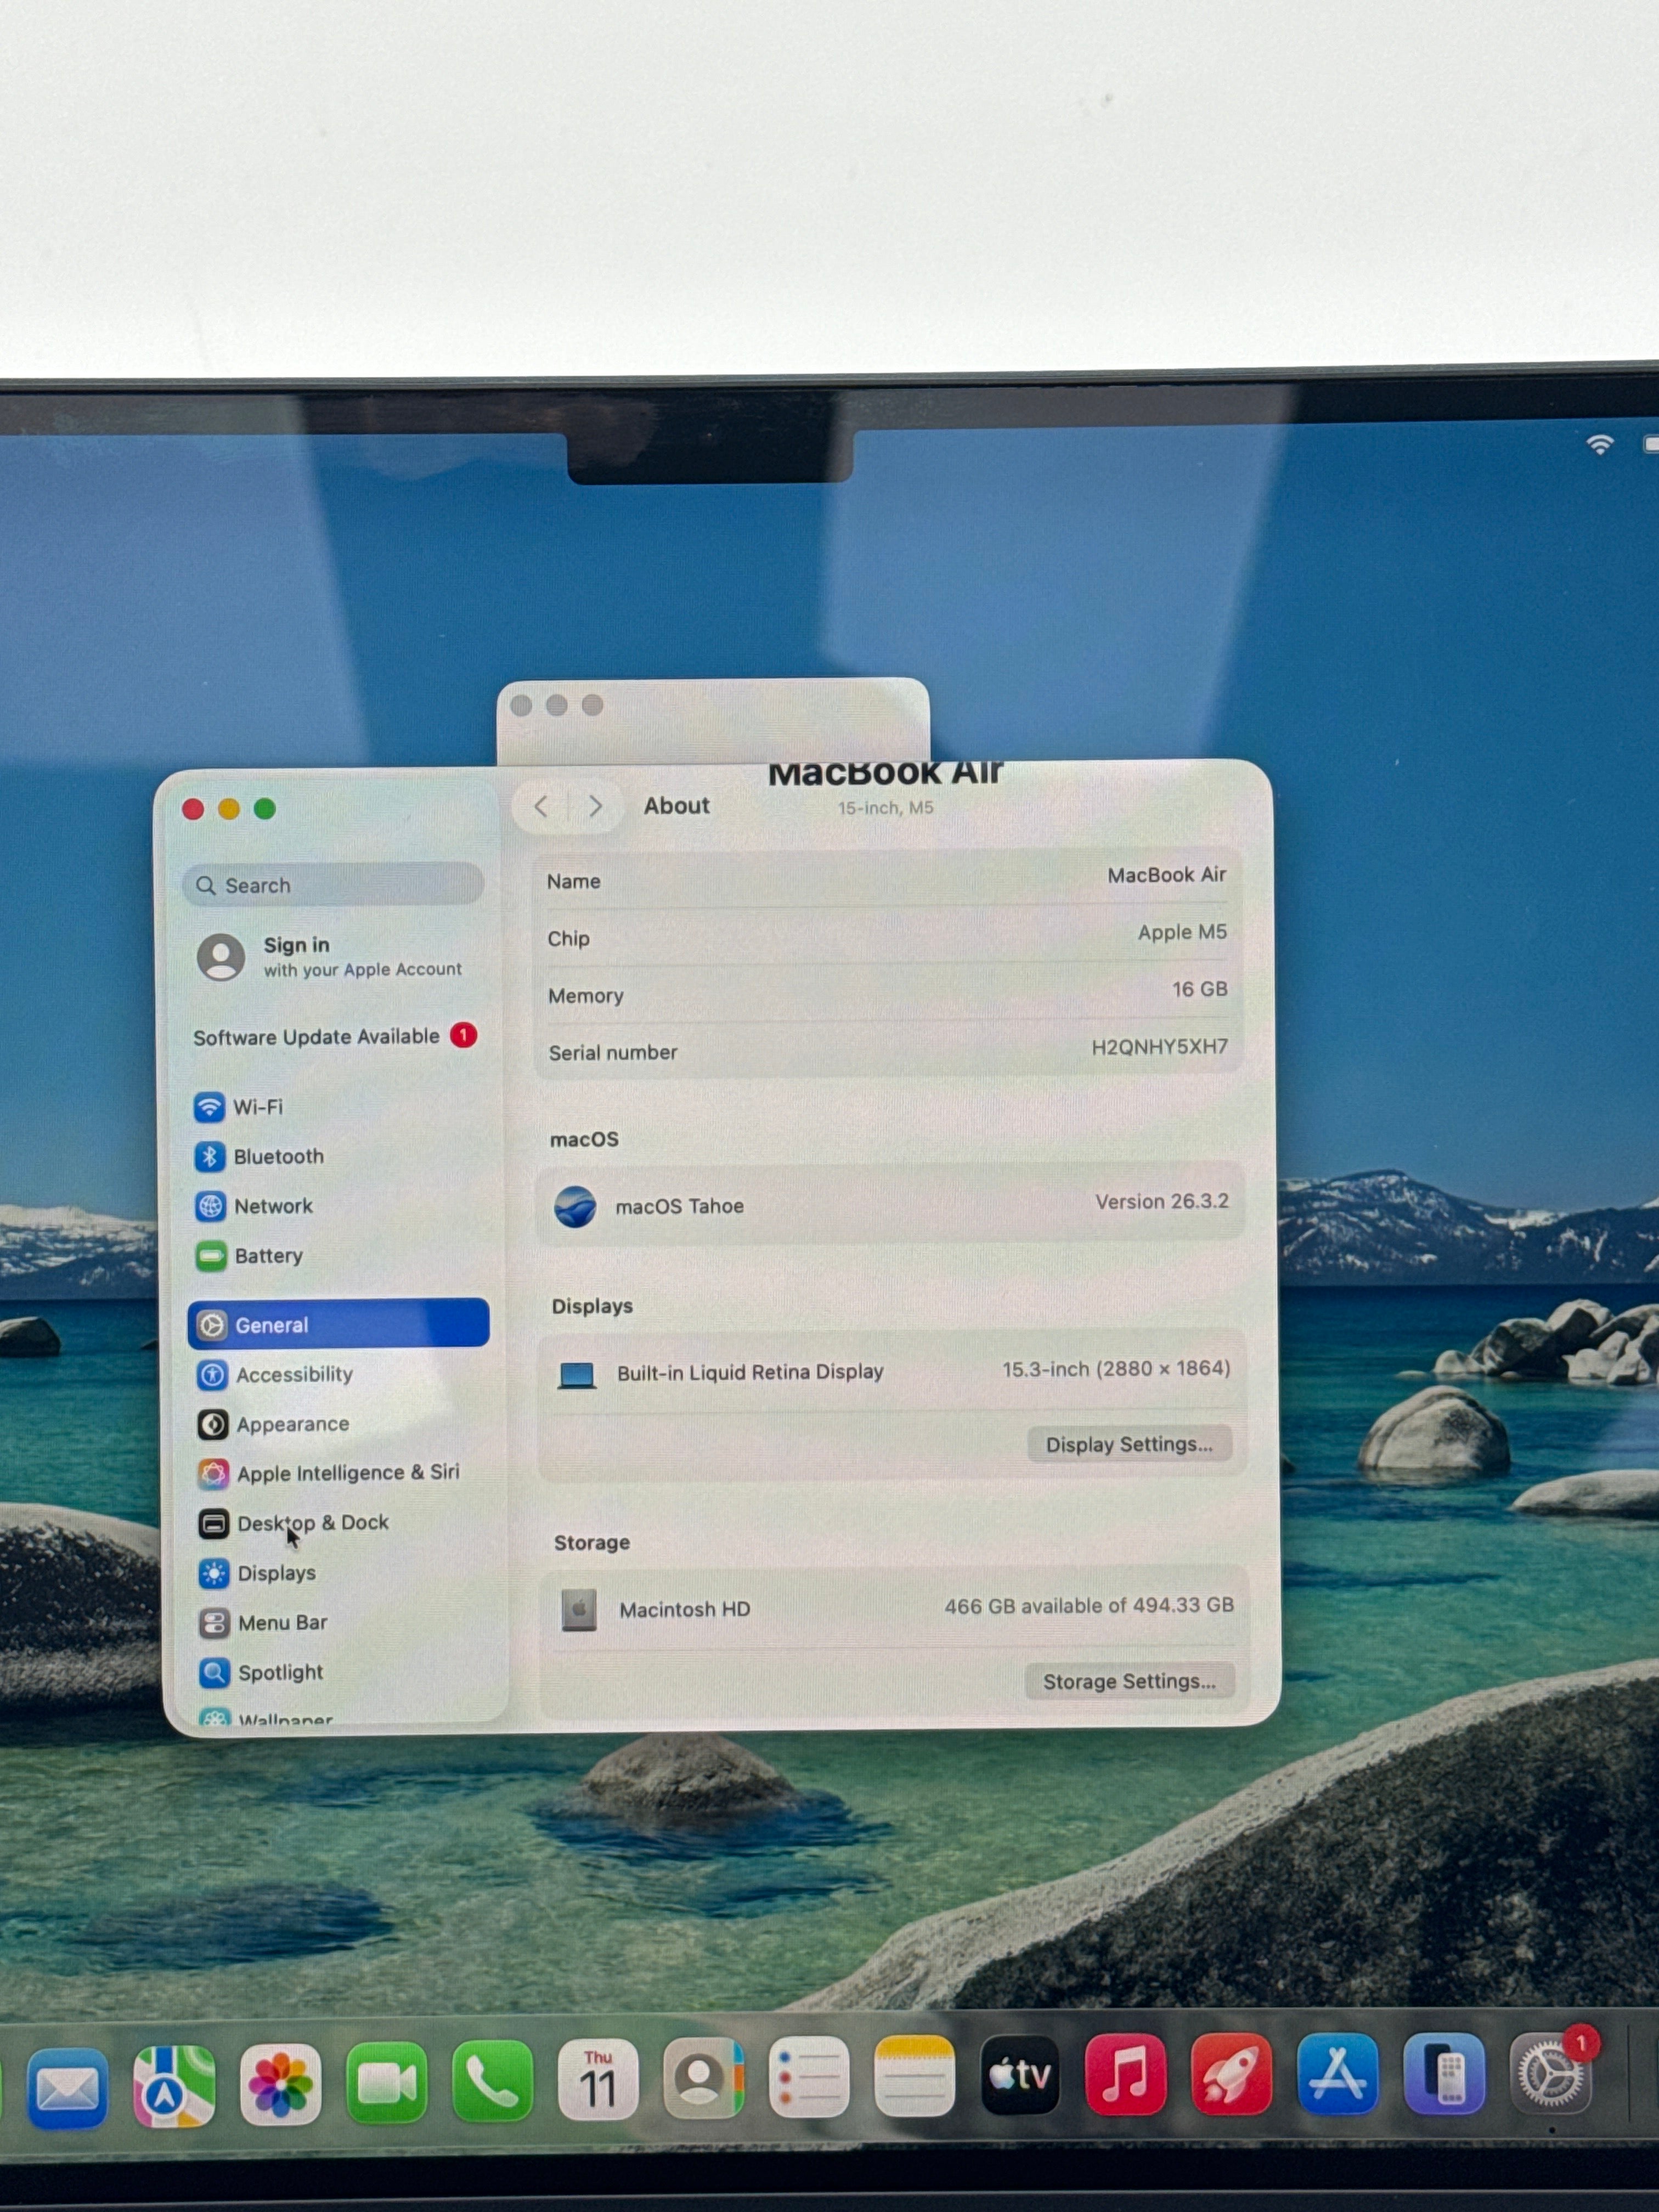This screenshot has width=1659, height=2212.
Task: Click the serial number "H2QNHY5XH7"
Action: pyautogui.click(x=1160, y=1047)
